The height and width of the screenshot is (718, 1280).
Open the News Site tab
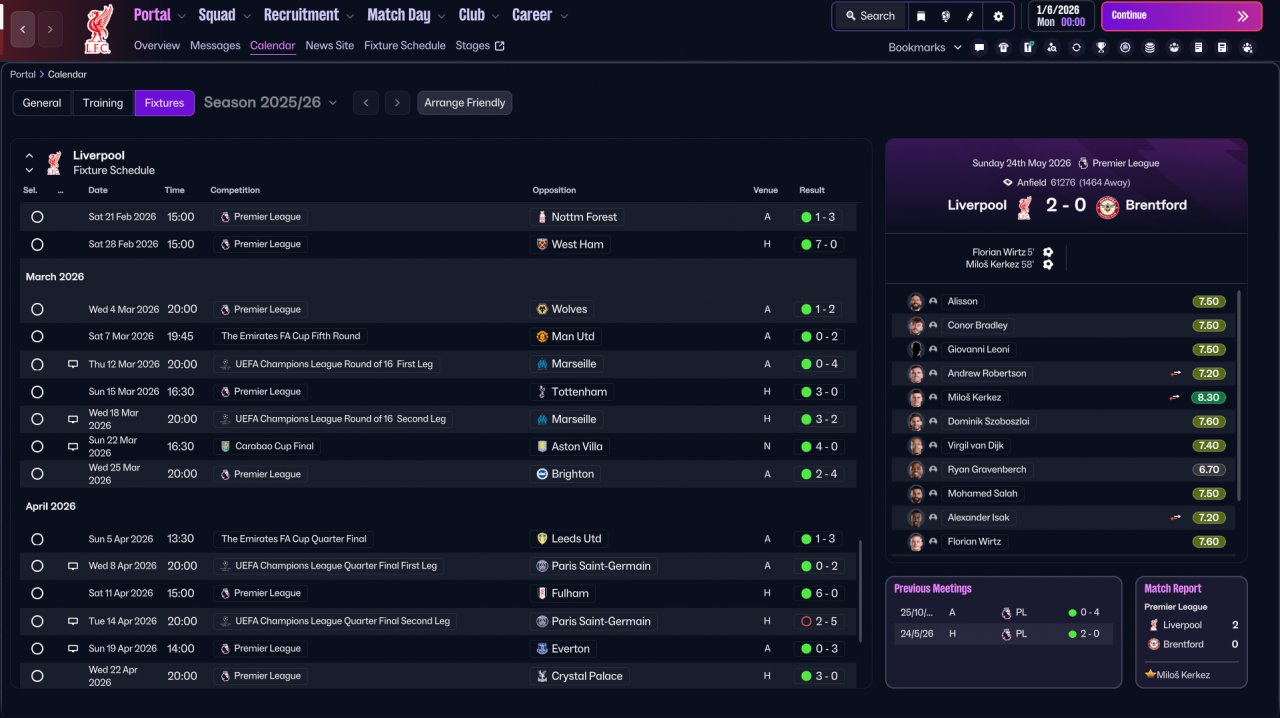330,46
